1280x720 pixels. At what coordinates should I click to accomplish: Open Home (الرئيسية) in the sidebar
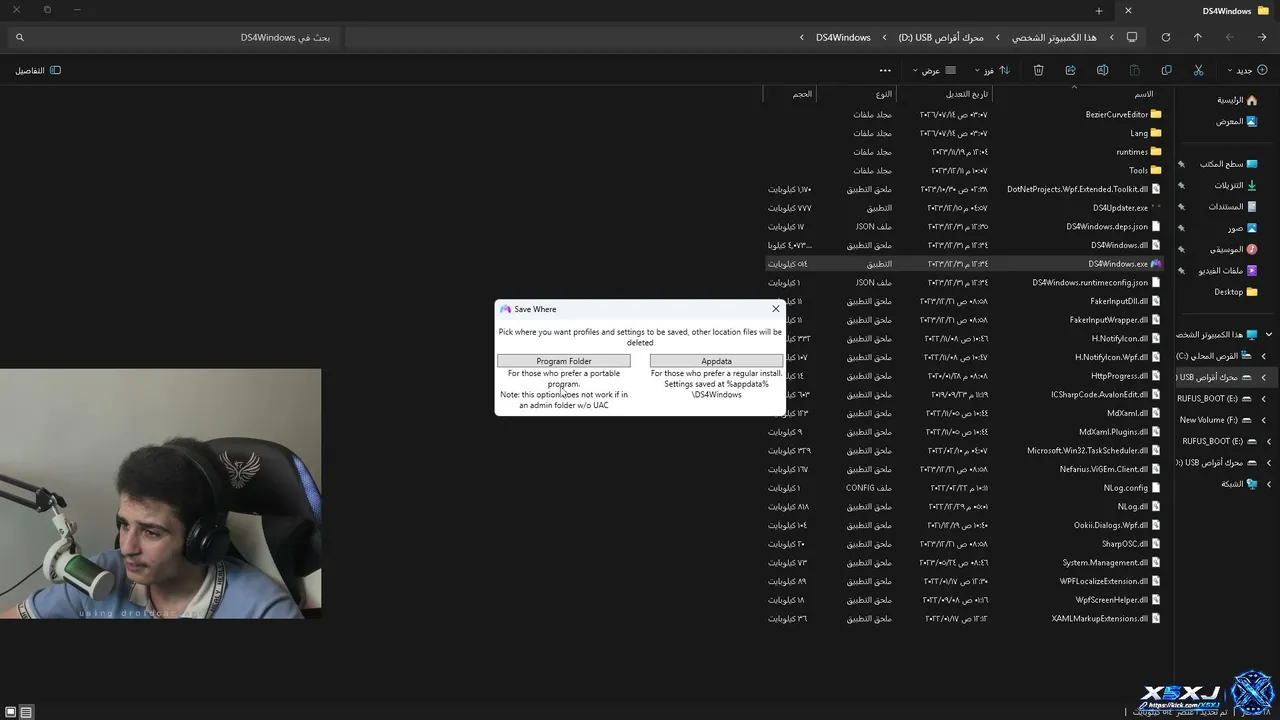point(1237,100)
